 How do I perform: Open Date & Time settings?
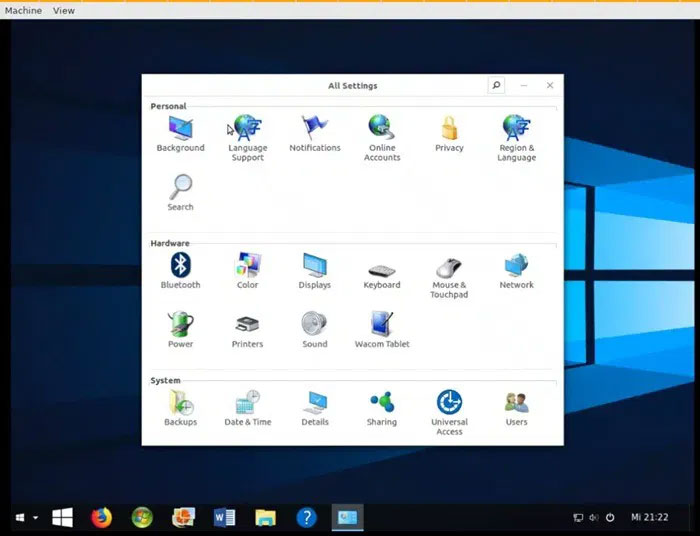pyautogui.click(x=248, y=408)
